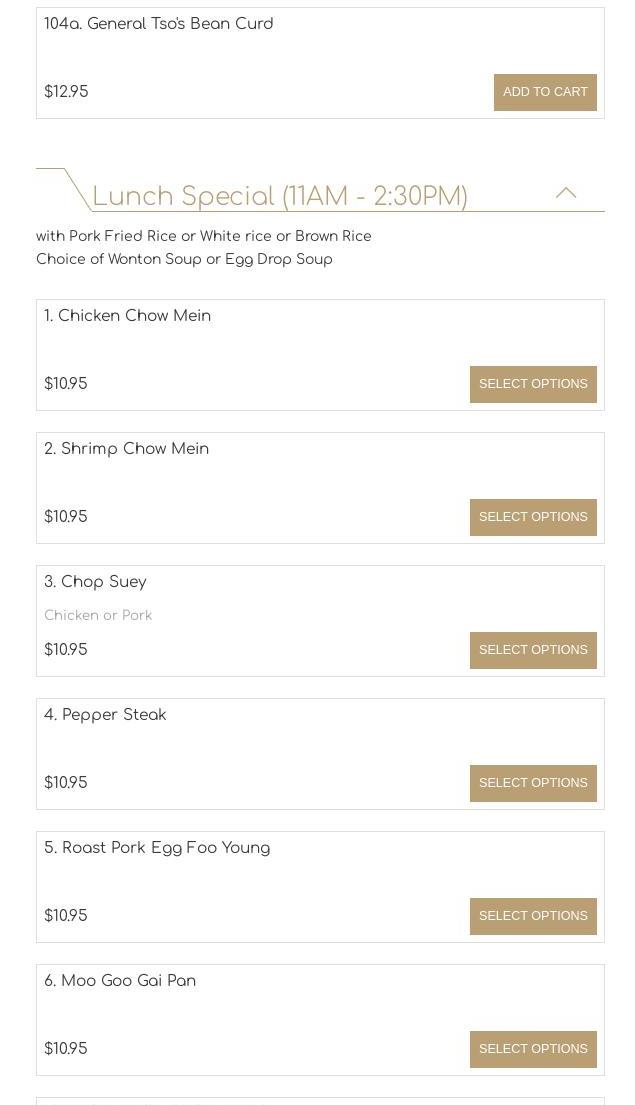Open the 6. Moo Goo Gai Pan title
635x1105 pixels.
pos(120,981)
